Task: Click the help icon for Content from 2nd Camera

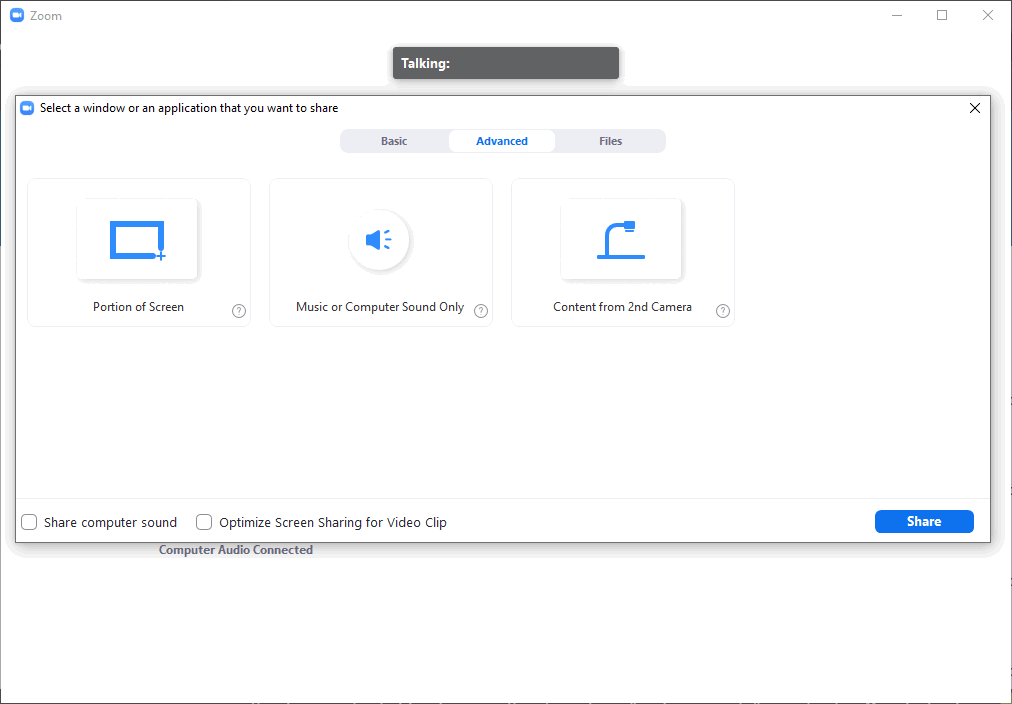Action: coord(723,310)
